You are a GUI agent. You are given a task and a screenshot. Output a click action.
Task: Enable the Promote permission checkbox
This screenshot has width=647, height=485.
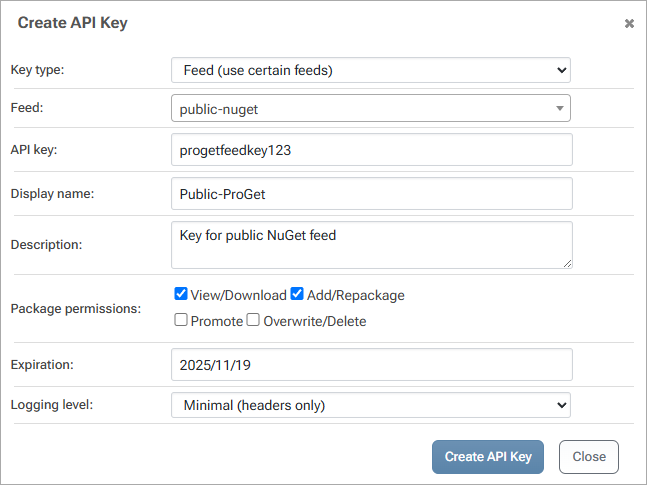tap(181, 321)
